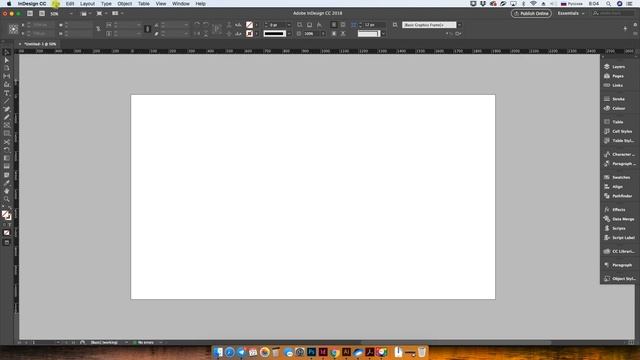Select the Eyedropper tool
640x360 pixels.
pos(7,183)
